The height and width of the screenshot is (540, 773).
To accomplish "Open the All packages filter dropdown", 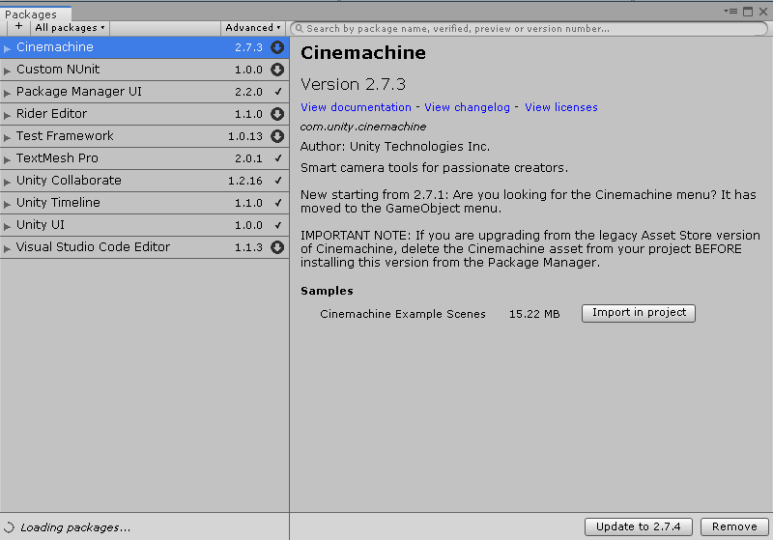I will click(70, 28).
